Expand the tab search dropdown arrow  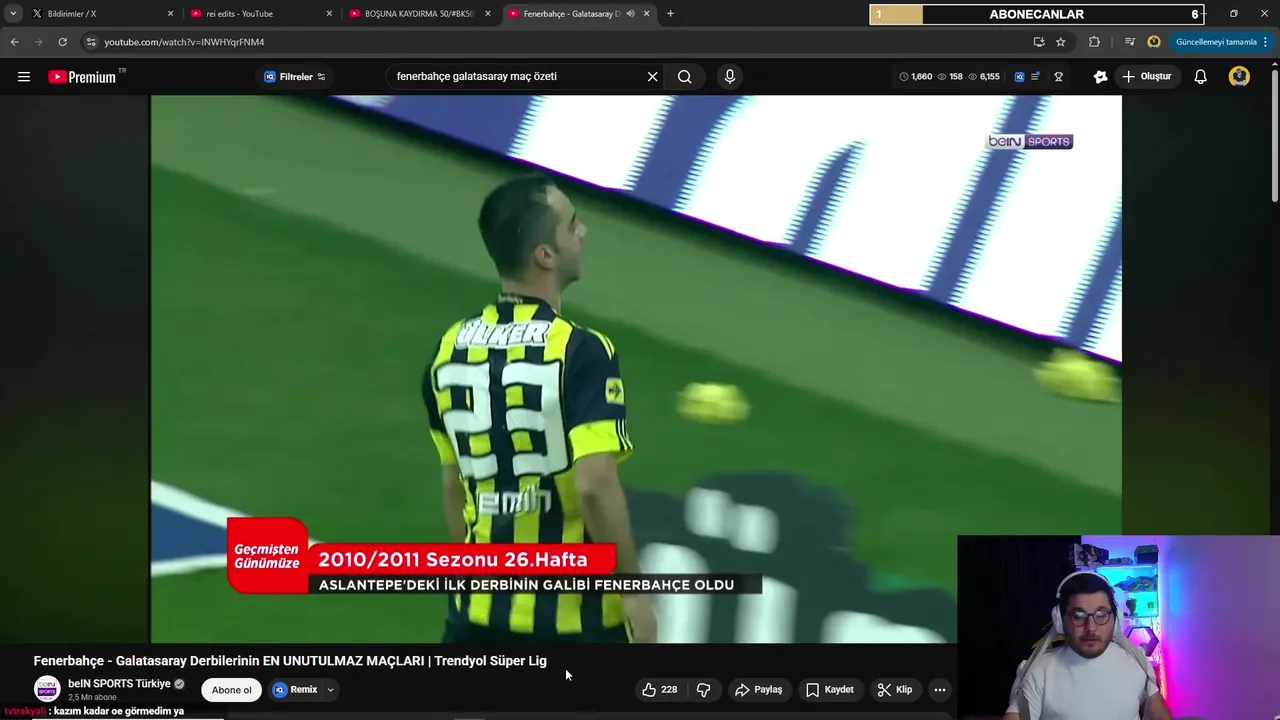[13, 14]
